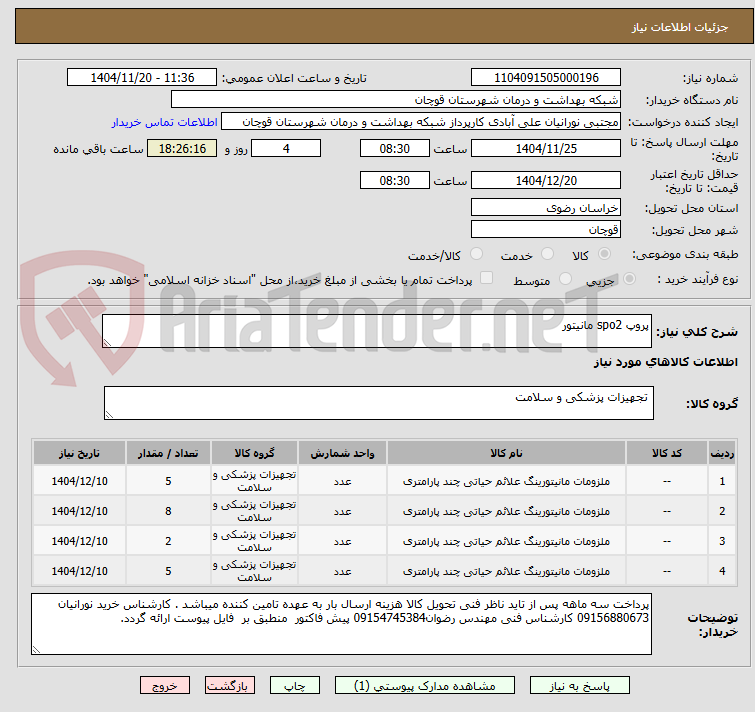Select the متوسط purchase type radio
755x712 pixels.
click(565, 279)
